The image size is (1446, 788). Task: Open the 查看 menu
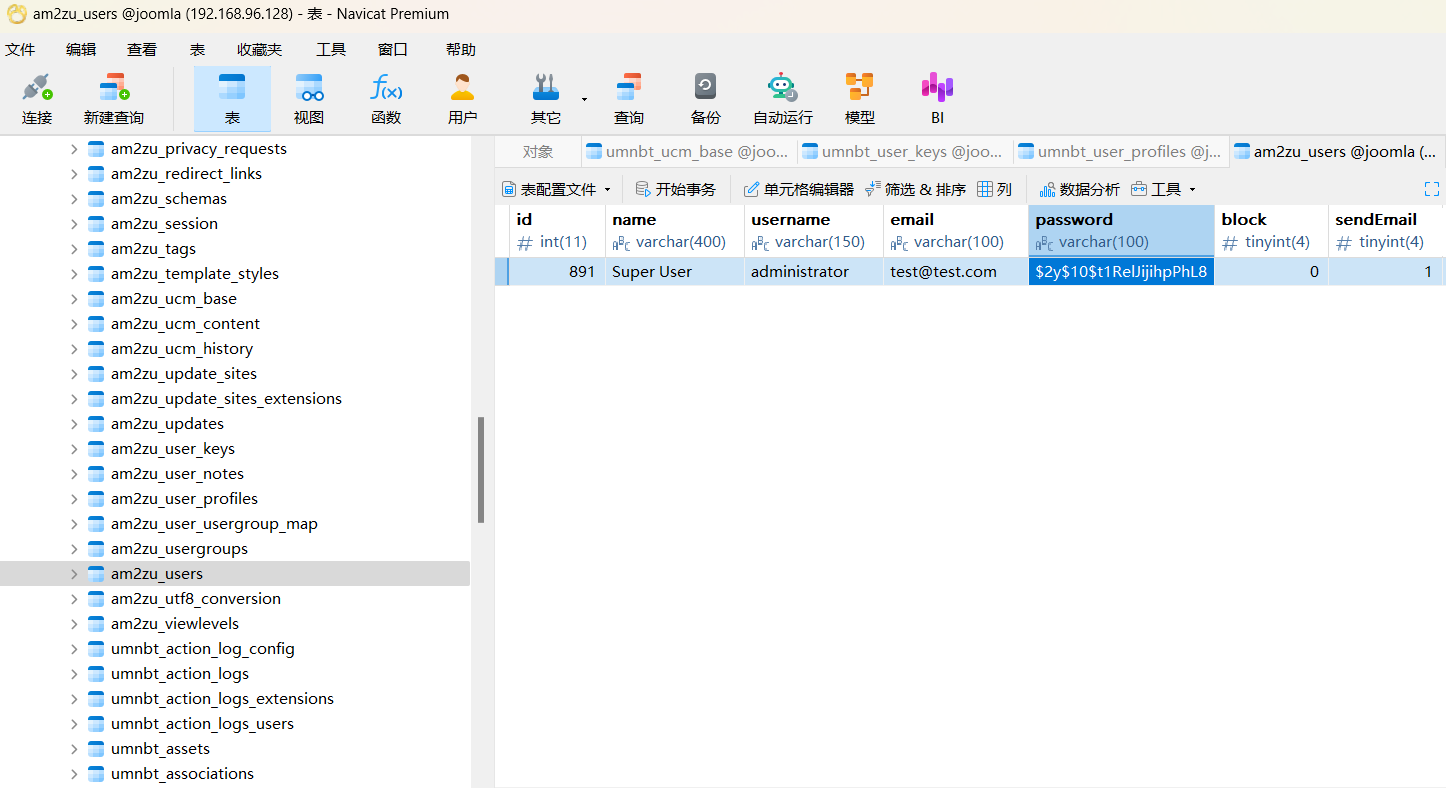142,49
